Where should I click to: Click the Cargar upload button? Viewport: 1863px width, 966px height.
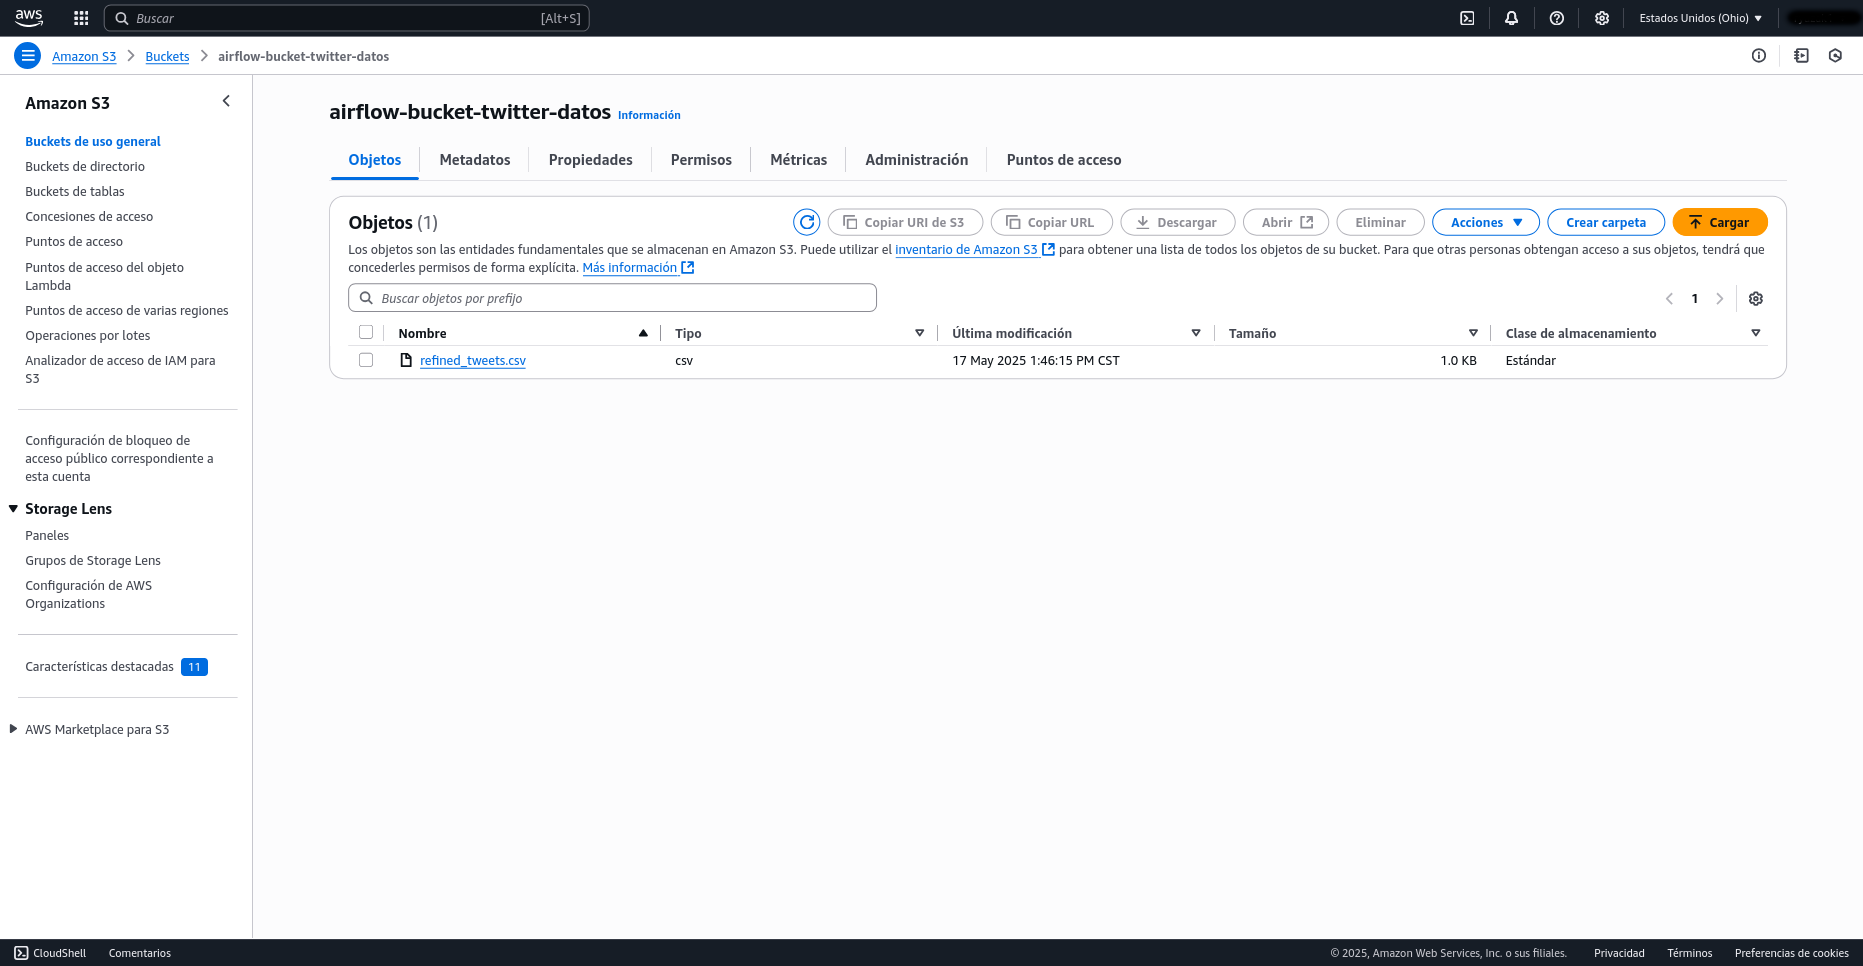1719,222
